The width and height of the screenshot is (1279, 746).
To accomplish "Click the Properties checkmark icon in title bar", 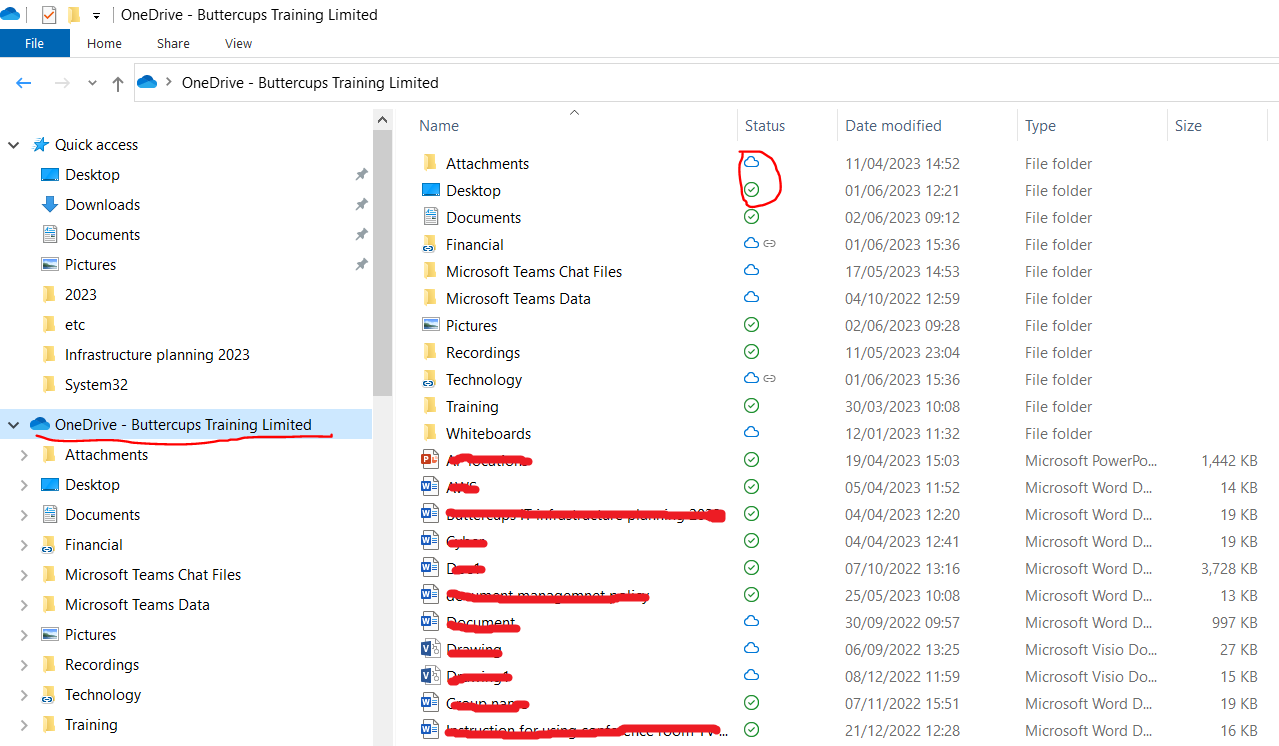I will 49,15.
